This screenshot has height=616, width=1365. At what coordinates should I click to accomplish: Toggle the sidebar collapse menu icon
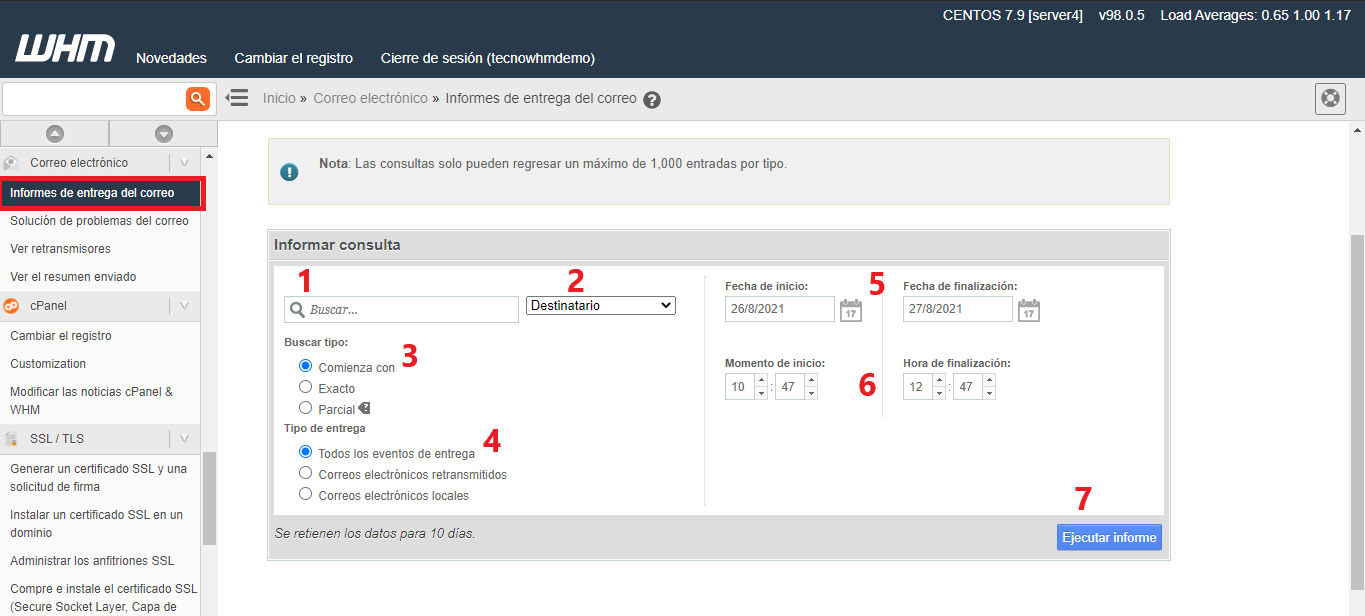[237, 98]
